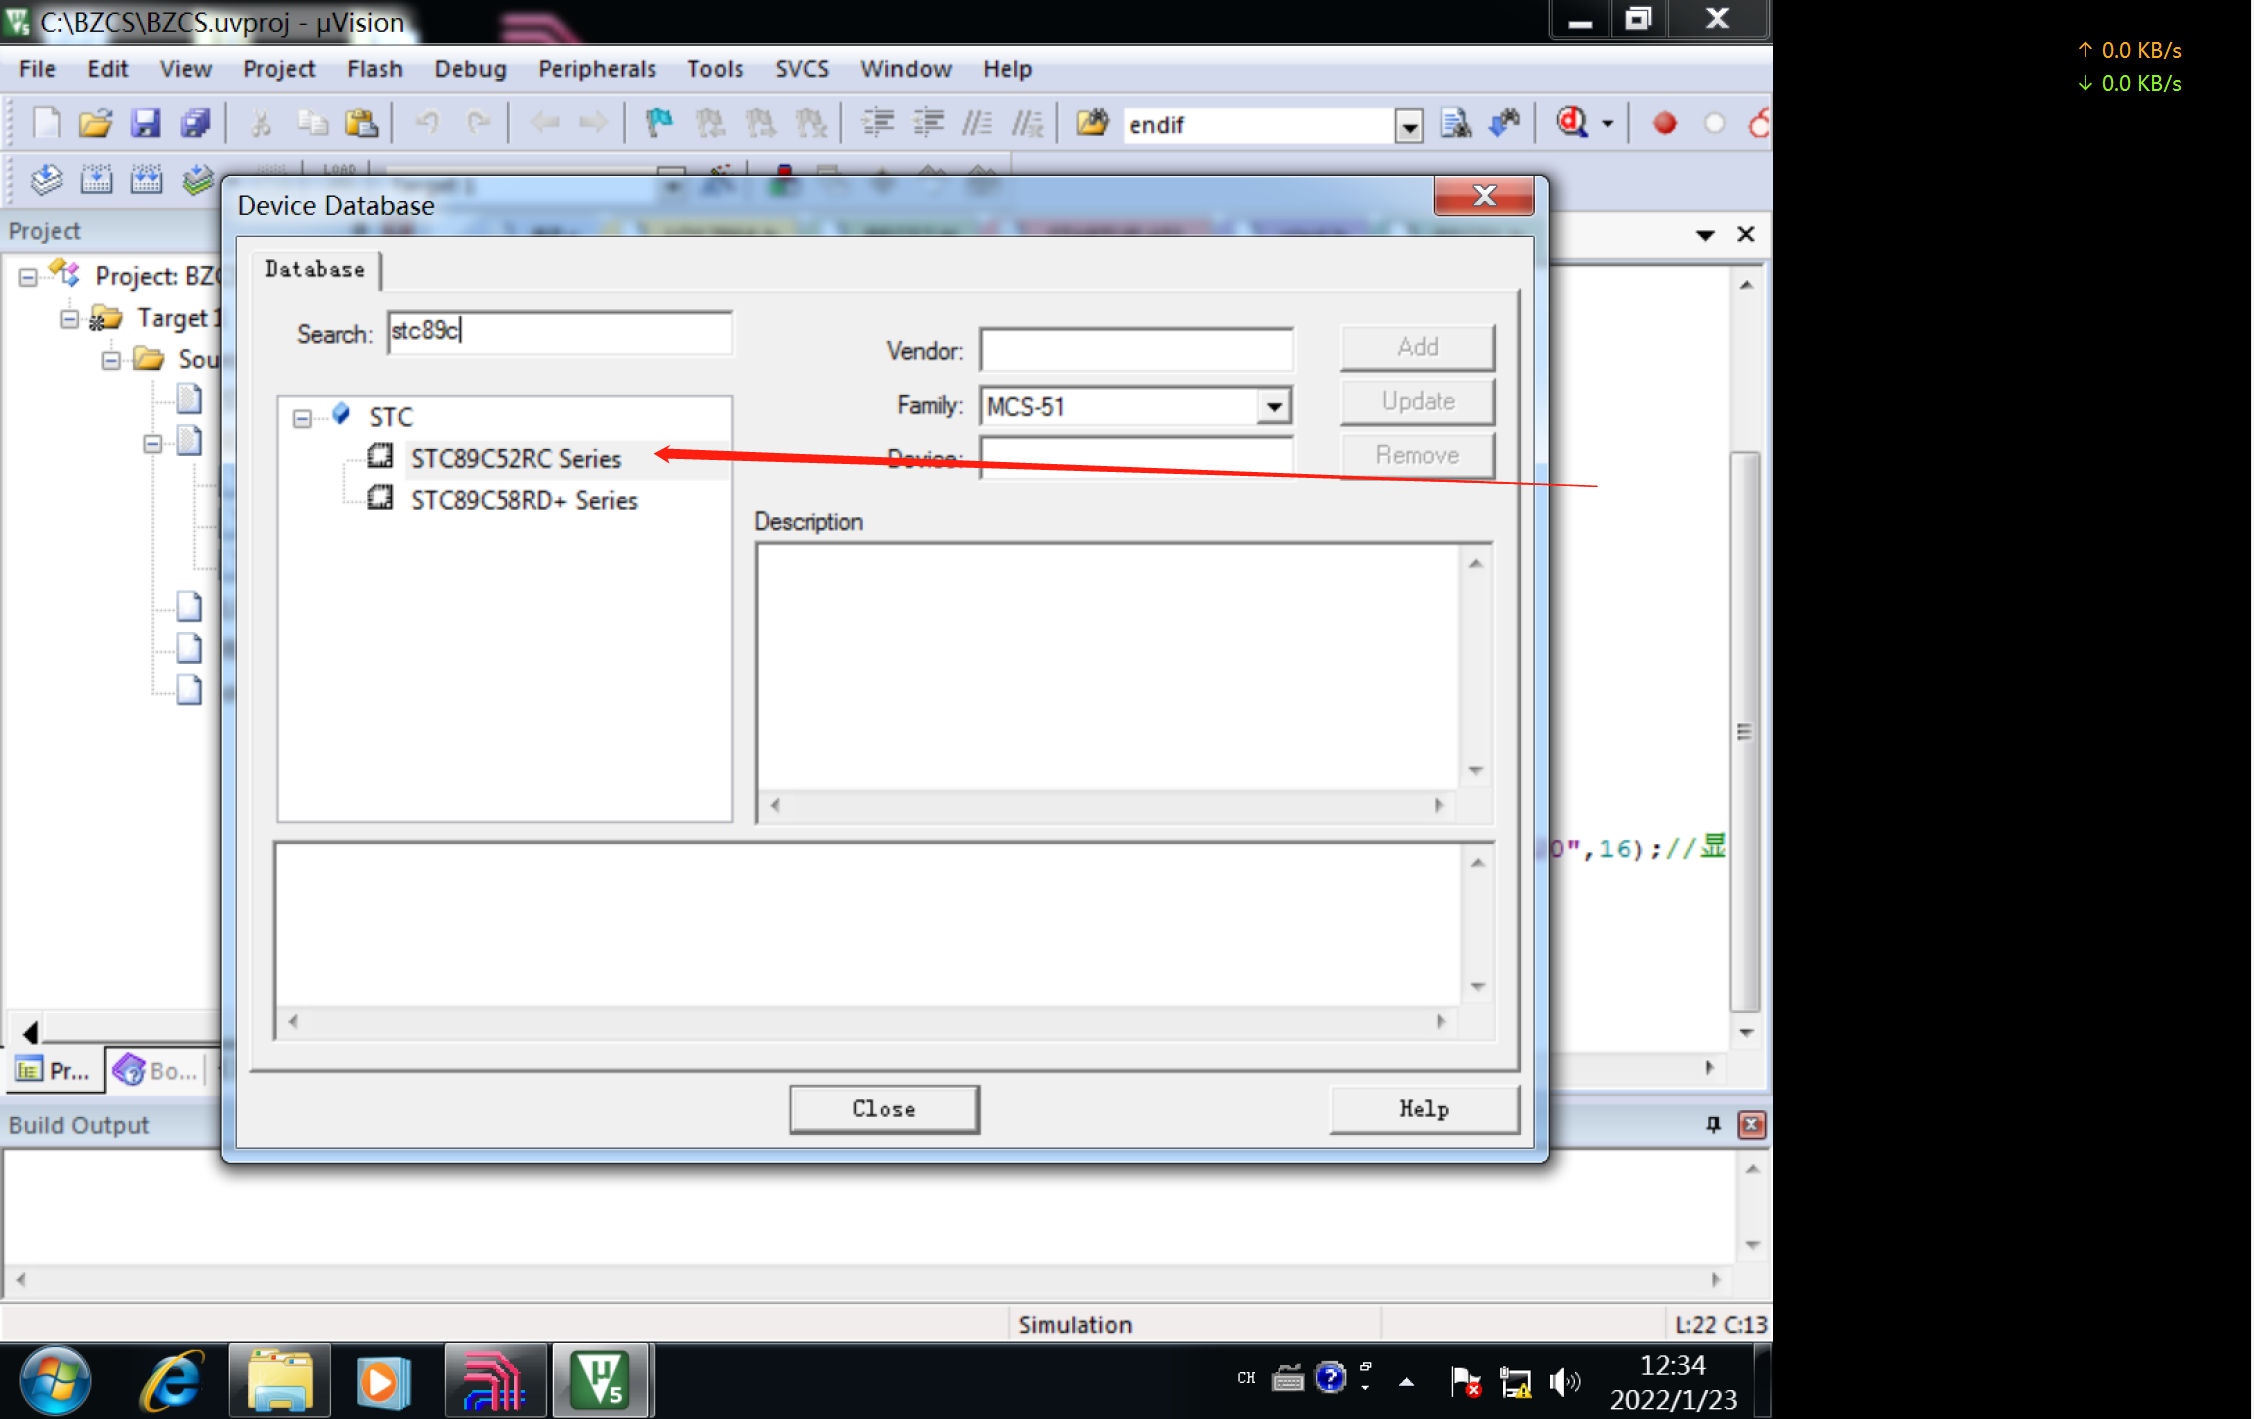Collapse the Source group folder node
The image size is (2254, 1419).
point(111,360)
